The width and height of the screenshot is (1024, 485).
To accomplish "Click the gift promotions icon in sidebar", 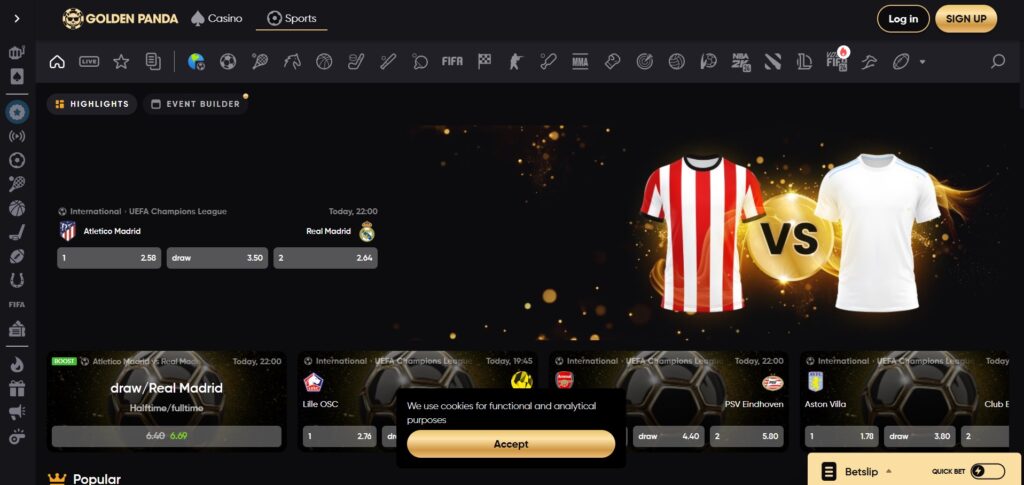I will click(17, 389).
